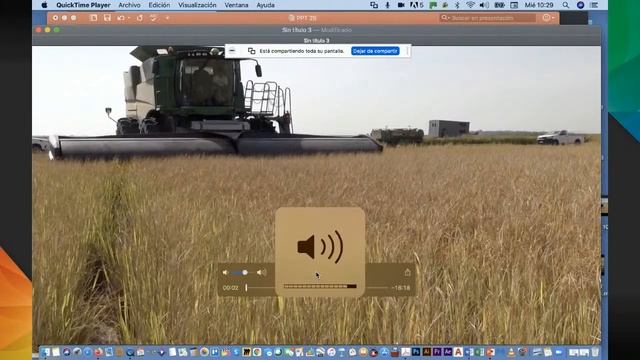640x360 pixels.
Task: Open VLC cone icon in the Dock
Action: pyautogui.click(x=511, y=352)
